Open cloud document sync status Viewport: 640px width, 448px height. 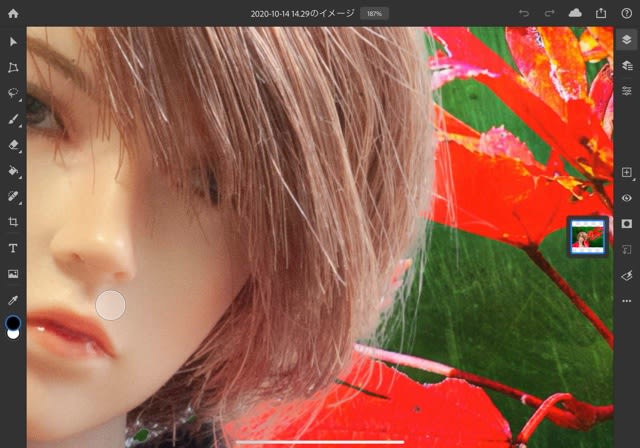click(575, 13)
